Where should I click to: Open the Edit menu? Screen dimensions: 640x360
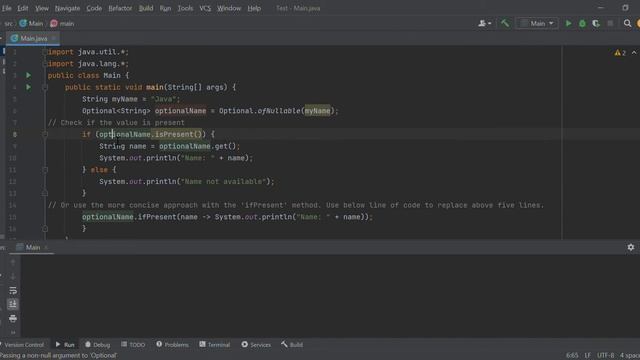click(23, 8)
